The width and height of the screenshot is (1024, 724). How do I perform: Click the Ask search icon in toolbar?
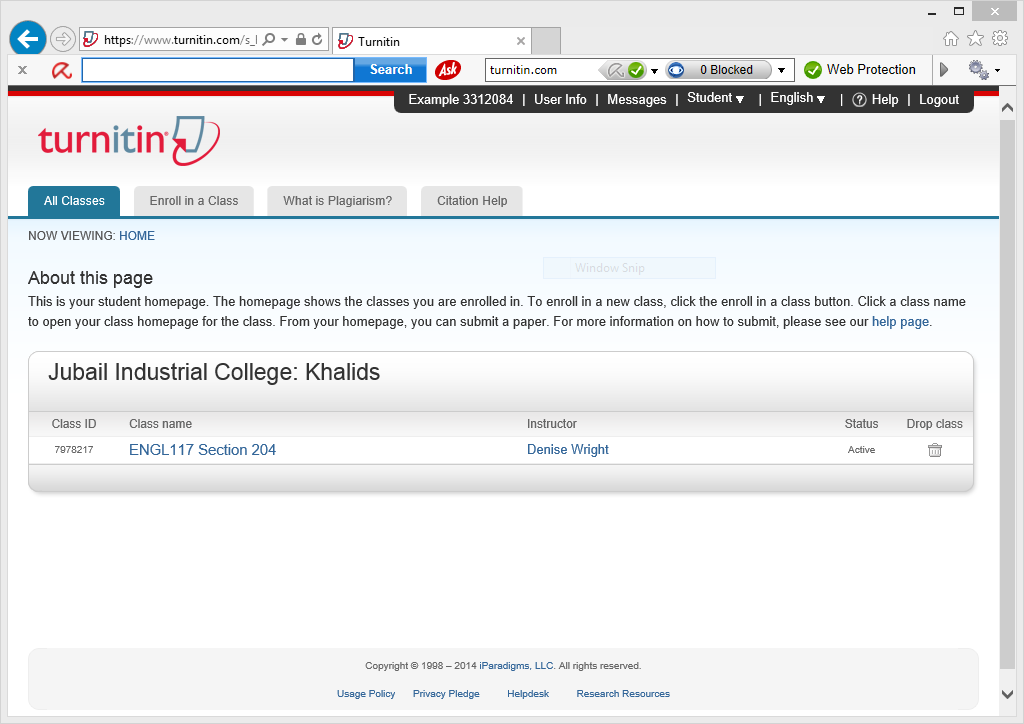(448, 70)
